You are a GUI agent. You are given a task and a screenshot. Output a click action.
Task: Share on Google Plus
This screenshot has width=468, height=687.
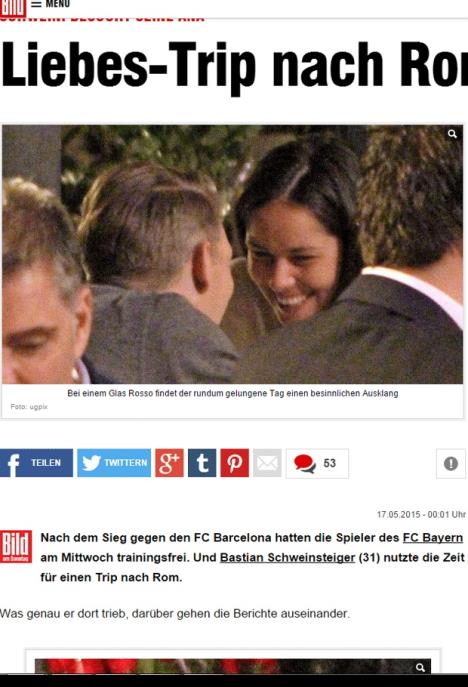click(x=169, y=463)
